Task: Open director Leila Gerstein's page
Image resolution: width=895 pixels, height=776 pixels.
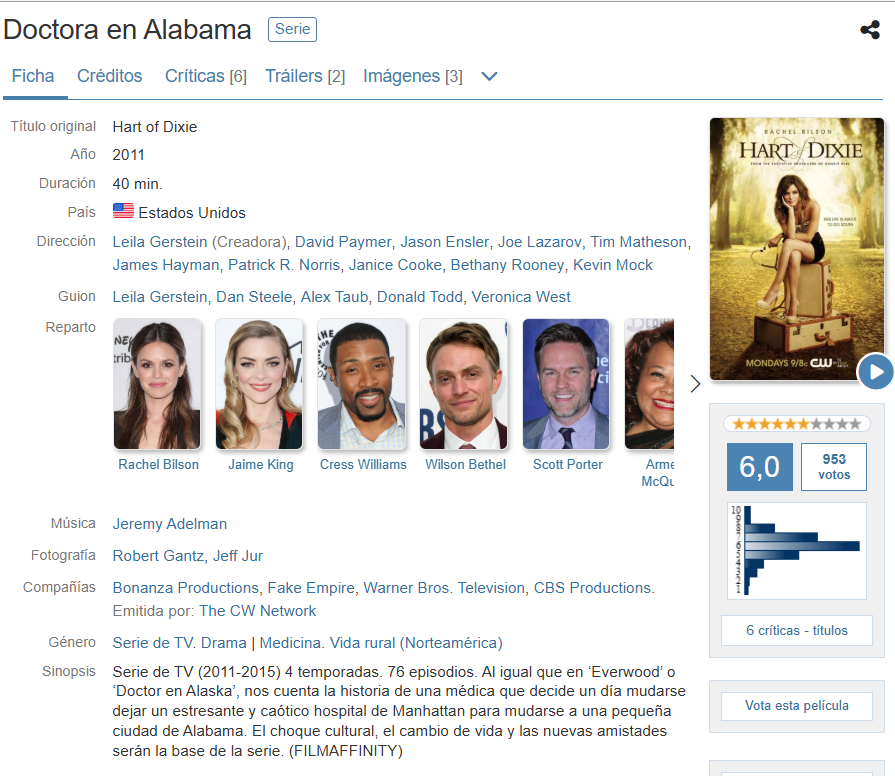Action: 160,242
